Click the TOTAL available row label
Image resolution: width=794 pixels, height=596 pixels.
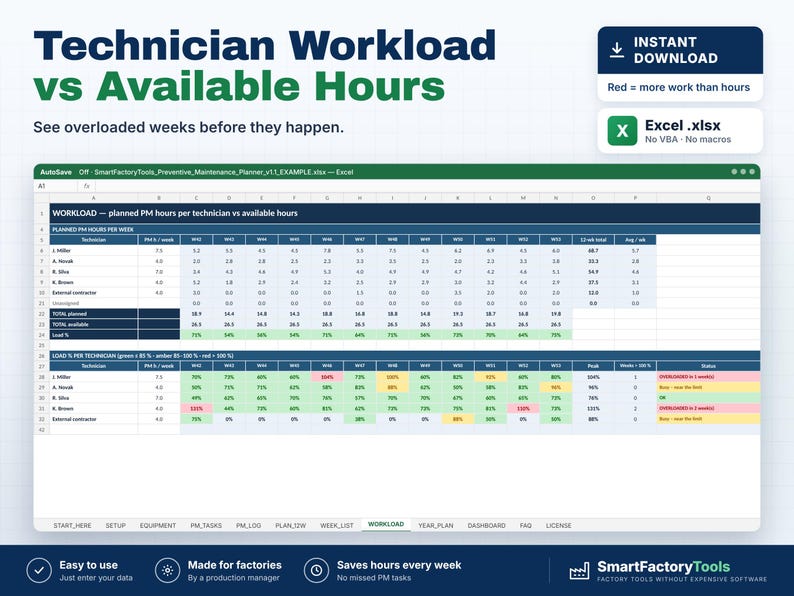click(x=94, y=325)
